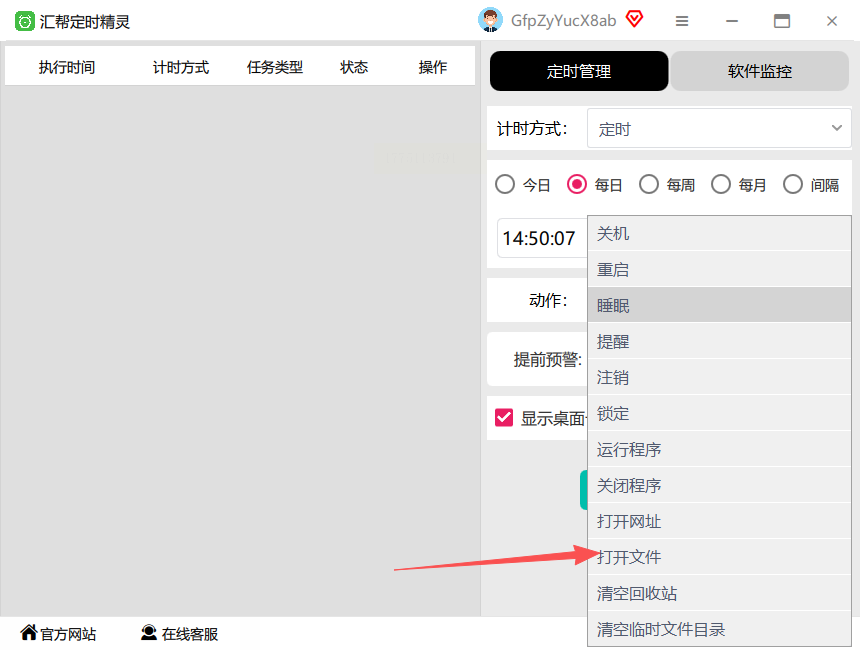The height and width of the screenshot is (650, 860).
Task: Open the 在线客服 link
Action: coord(190,634)
